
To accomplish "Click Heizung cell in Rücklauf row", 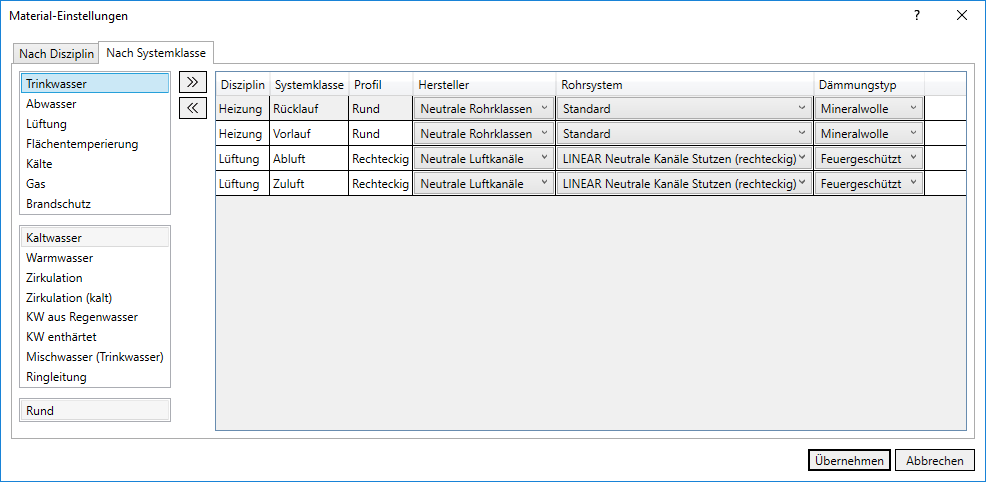I will tap(243, 109).
